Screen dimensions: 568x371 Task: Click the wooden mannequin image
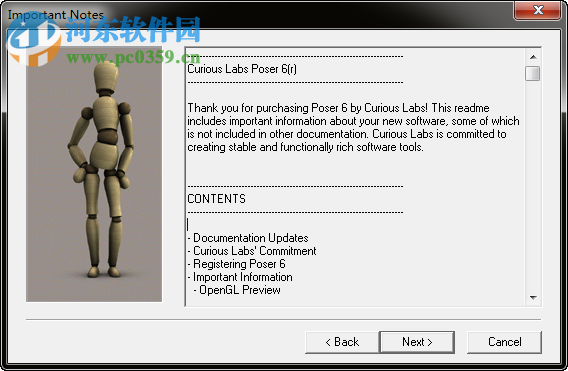click(x=94, y=174)
